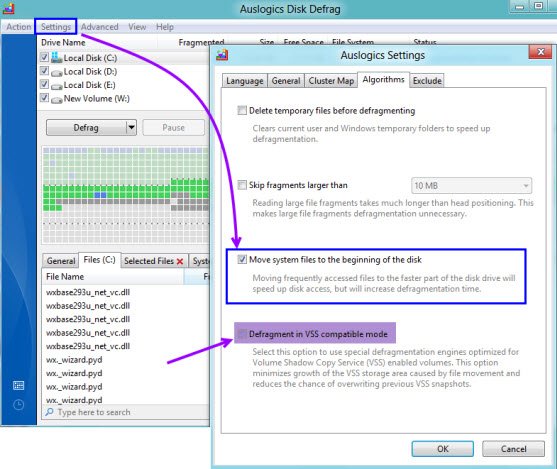Image resolution: width=557 pixels, height=469 pixels.
Task: Click the New Volume (W:) drive icon
Action: [x=56, y=100]
